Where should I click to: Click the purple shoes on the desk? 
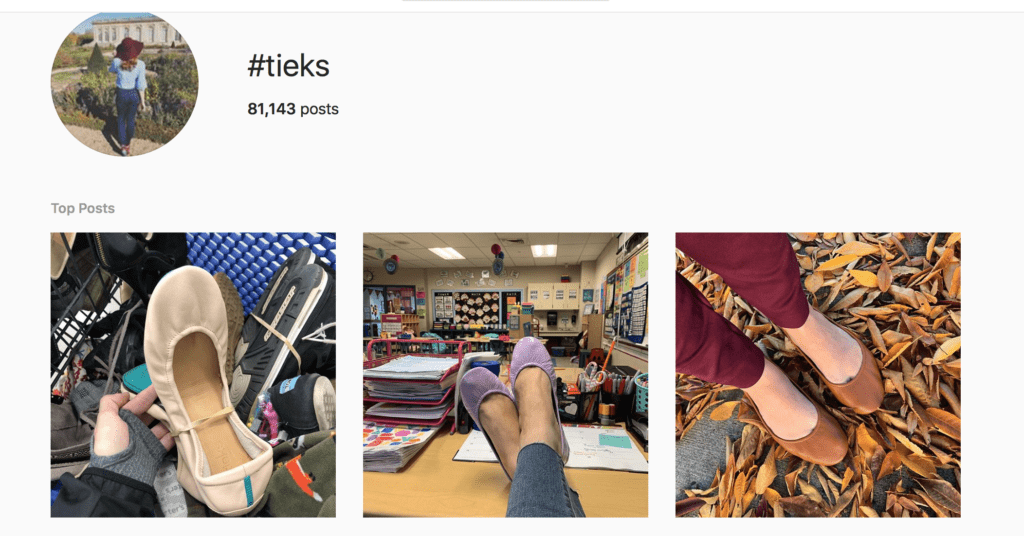[x=513, y=398]
